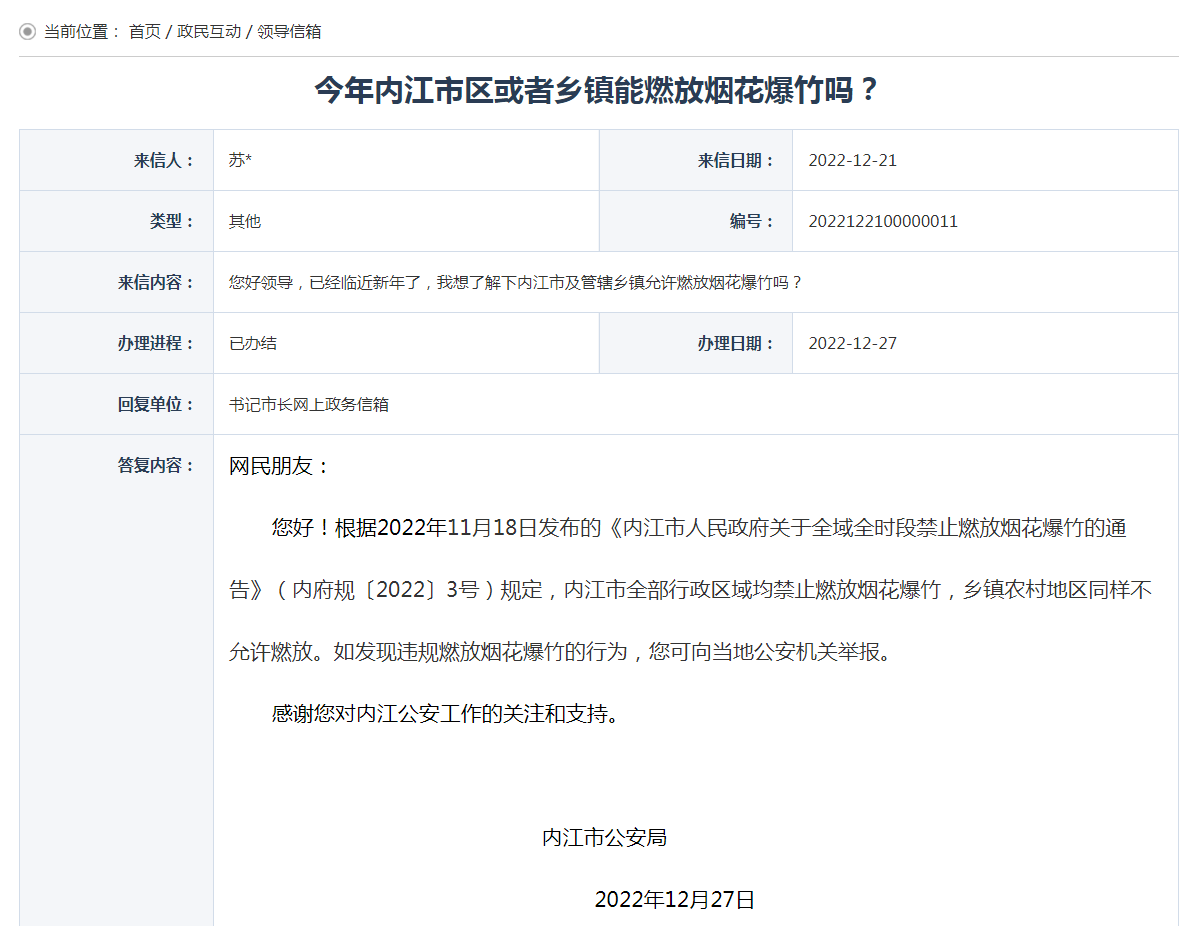Click the 来信内容 question text
This screenshot has width=1196, height=926.
point(515,282)
